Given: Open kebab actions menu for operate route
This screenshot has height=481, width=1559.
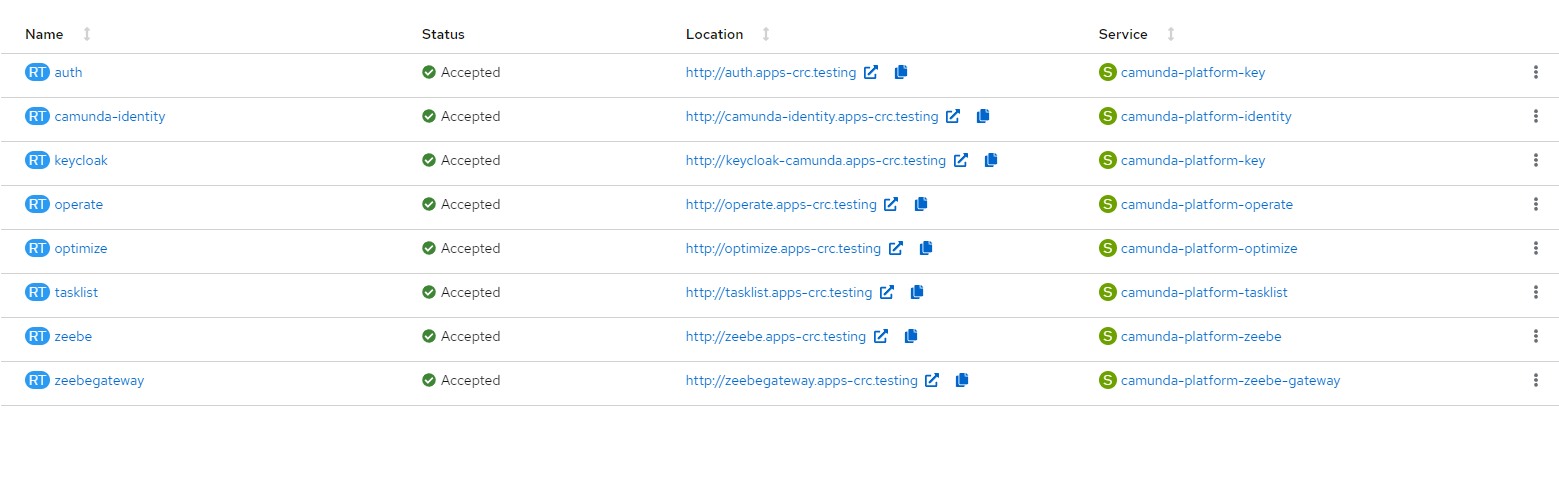Looking at the screenshot, I should click(1535, 204).
